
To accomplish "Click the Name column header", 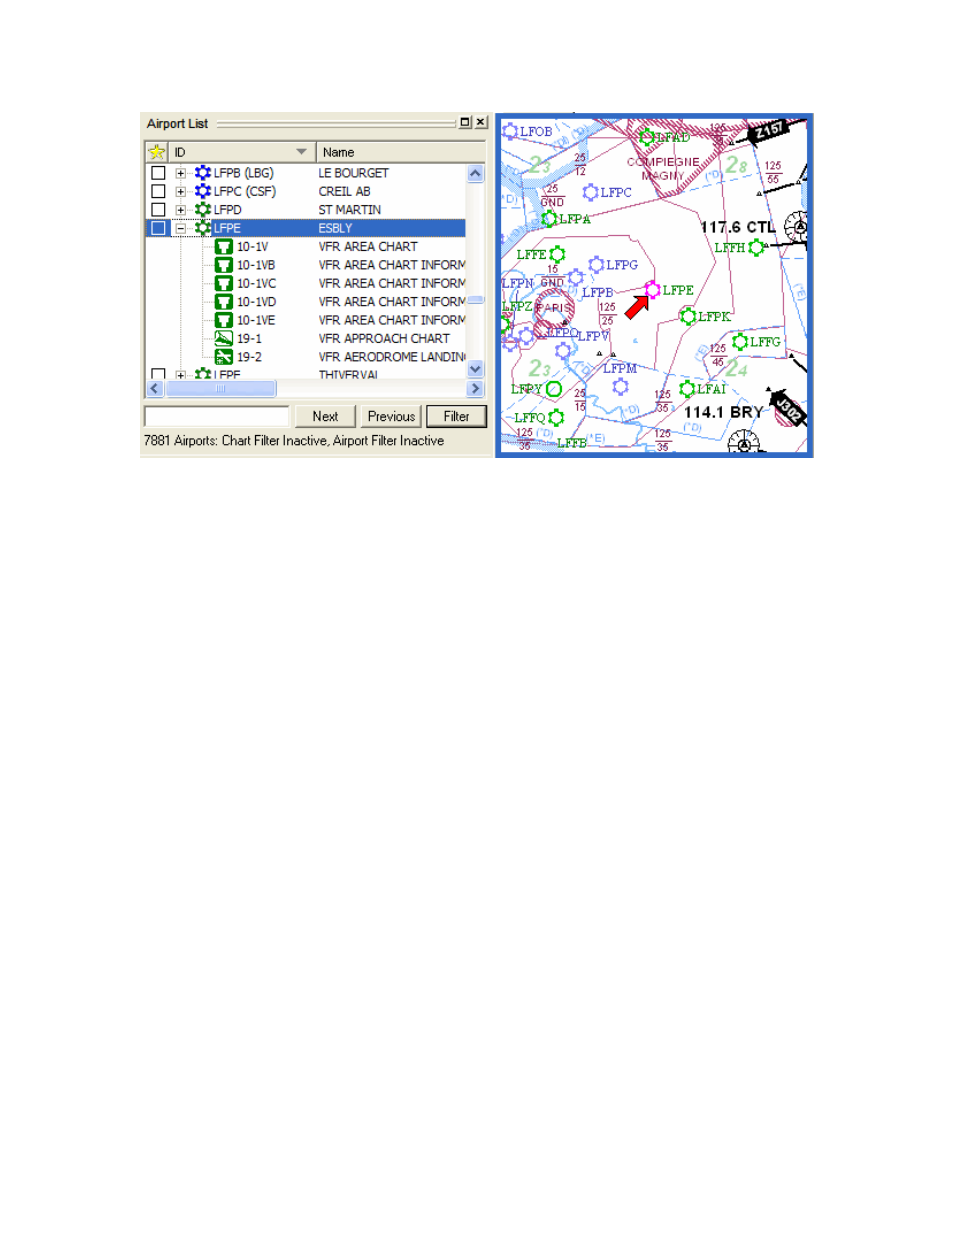I will [400, 152].
